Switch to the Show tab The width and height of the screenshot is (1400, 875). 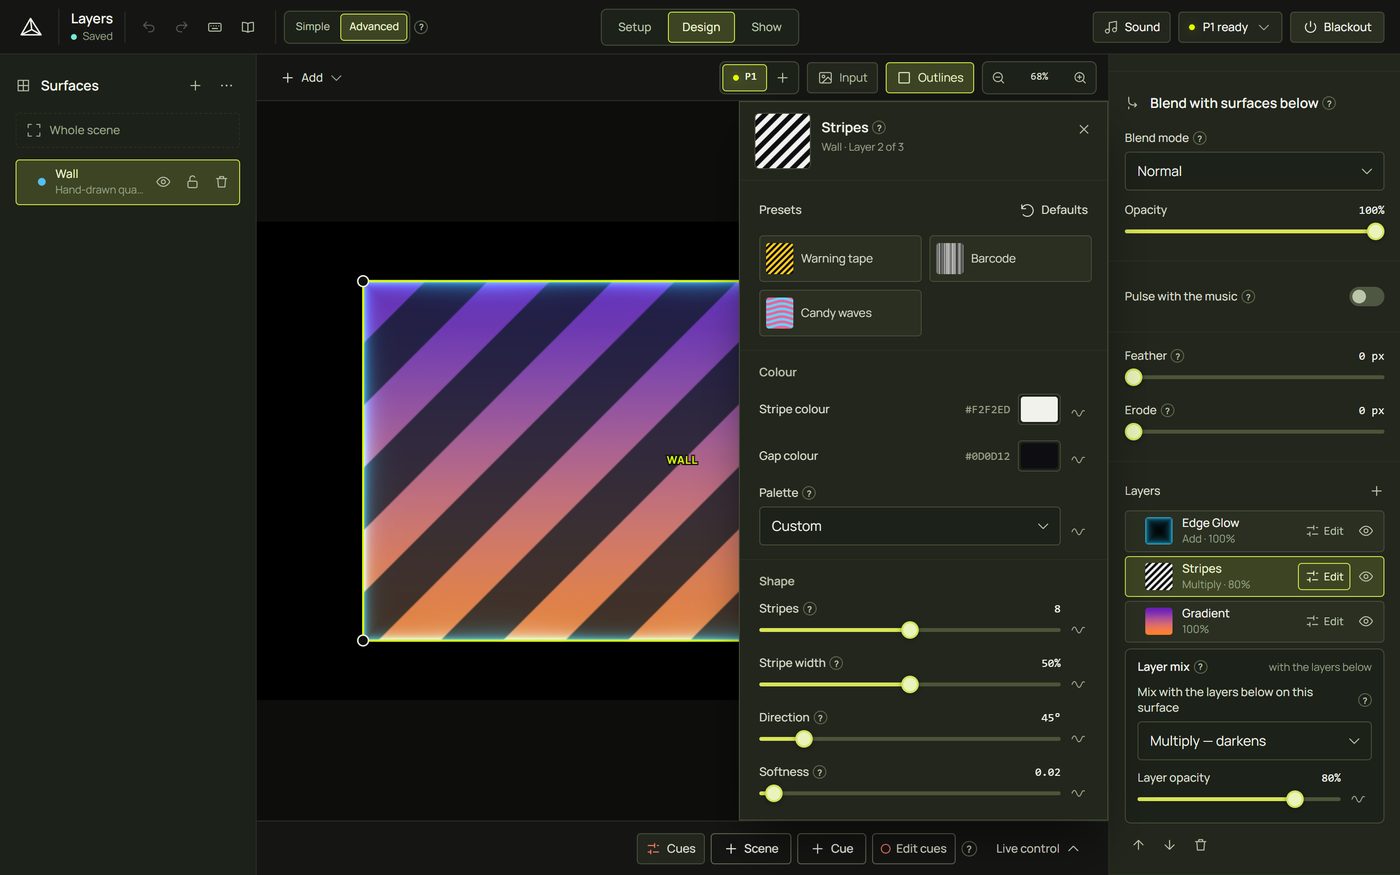(766, 27)
